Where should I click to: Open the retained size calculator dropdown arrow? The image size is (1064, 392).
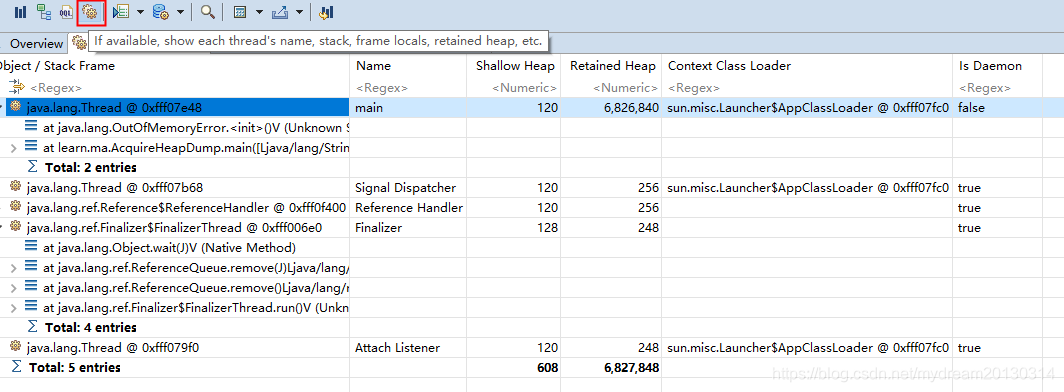click(x=259, y=12)
